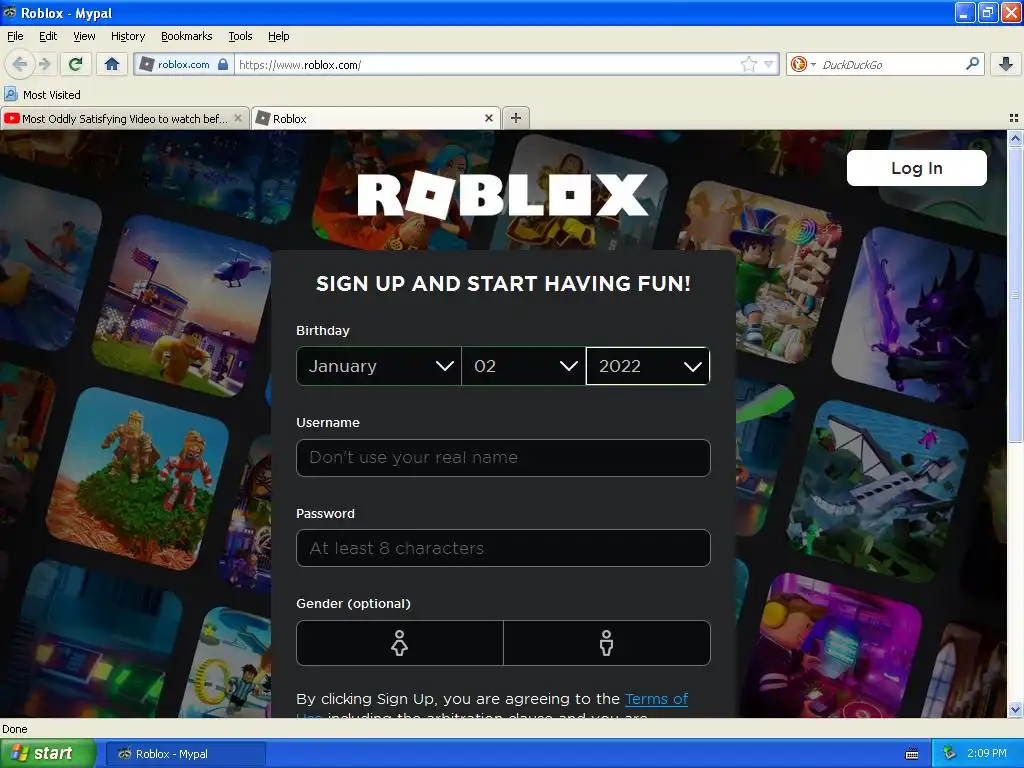Viewport: 1024px width, 768px height.
Task: Click the Mypal raccoon icon in title bar
Action: coord(10,12)
